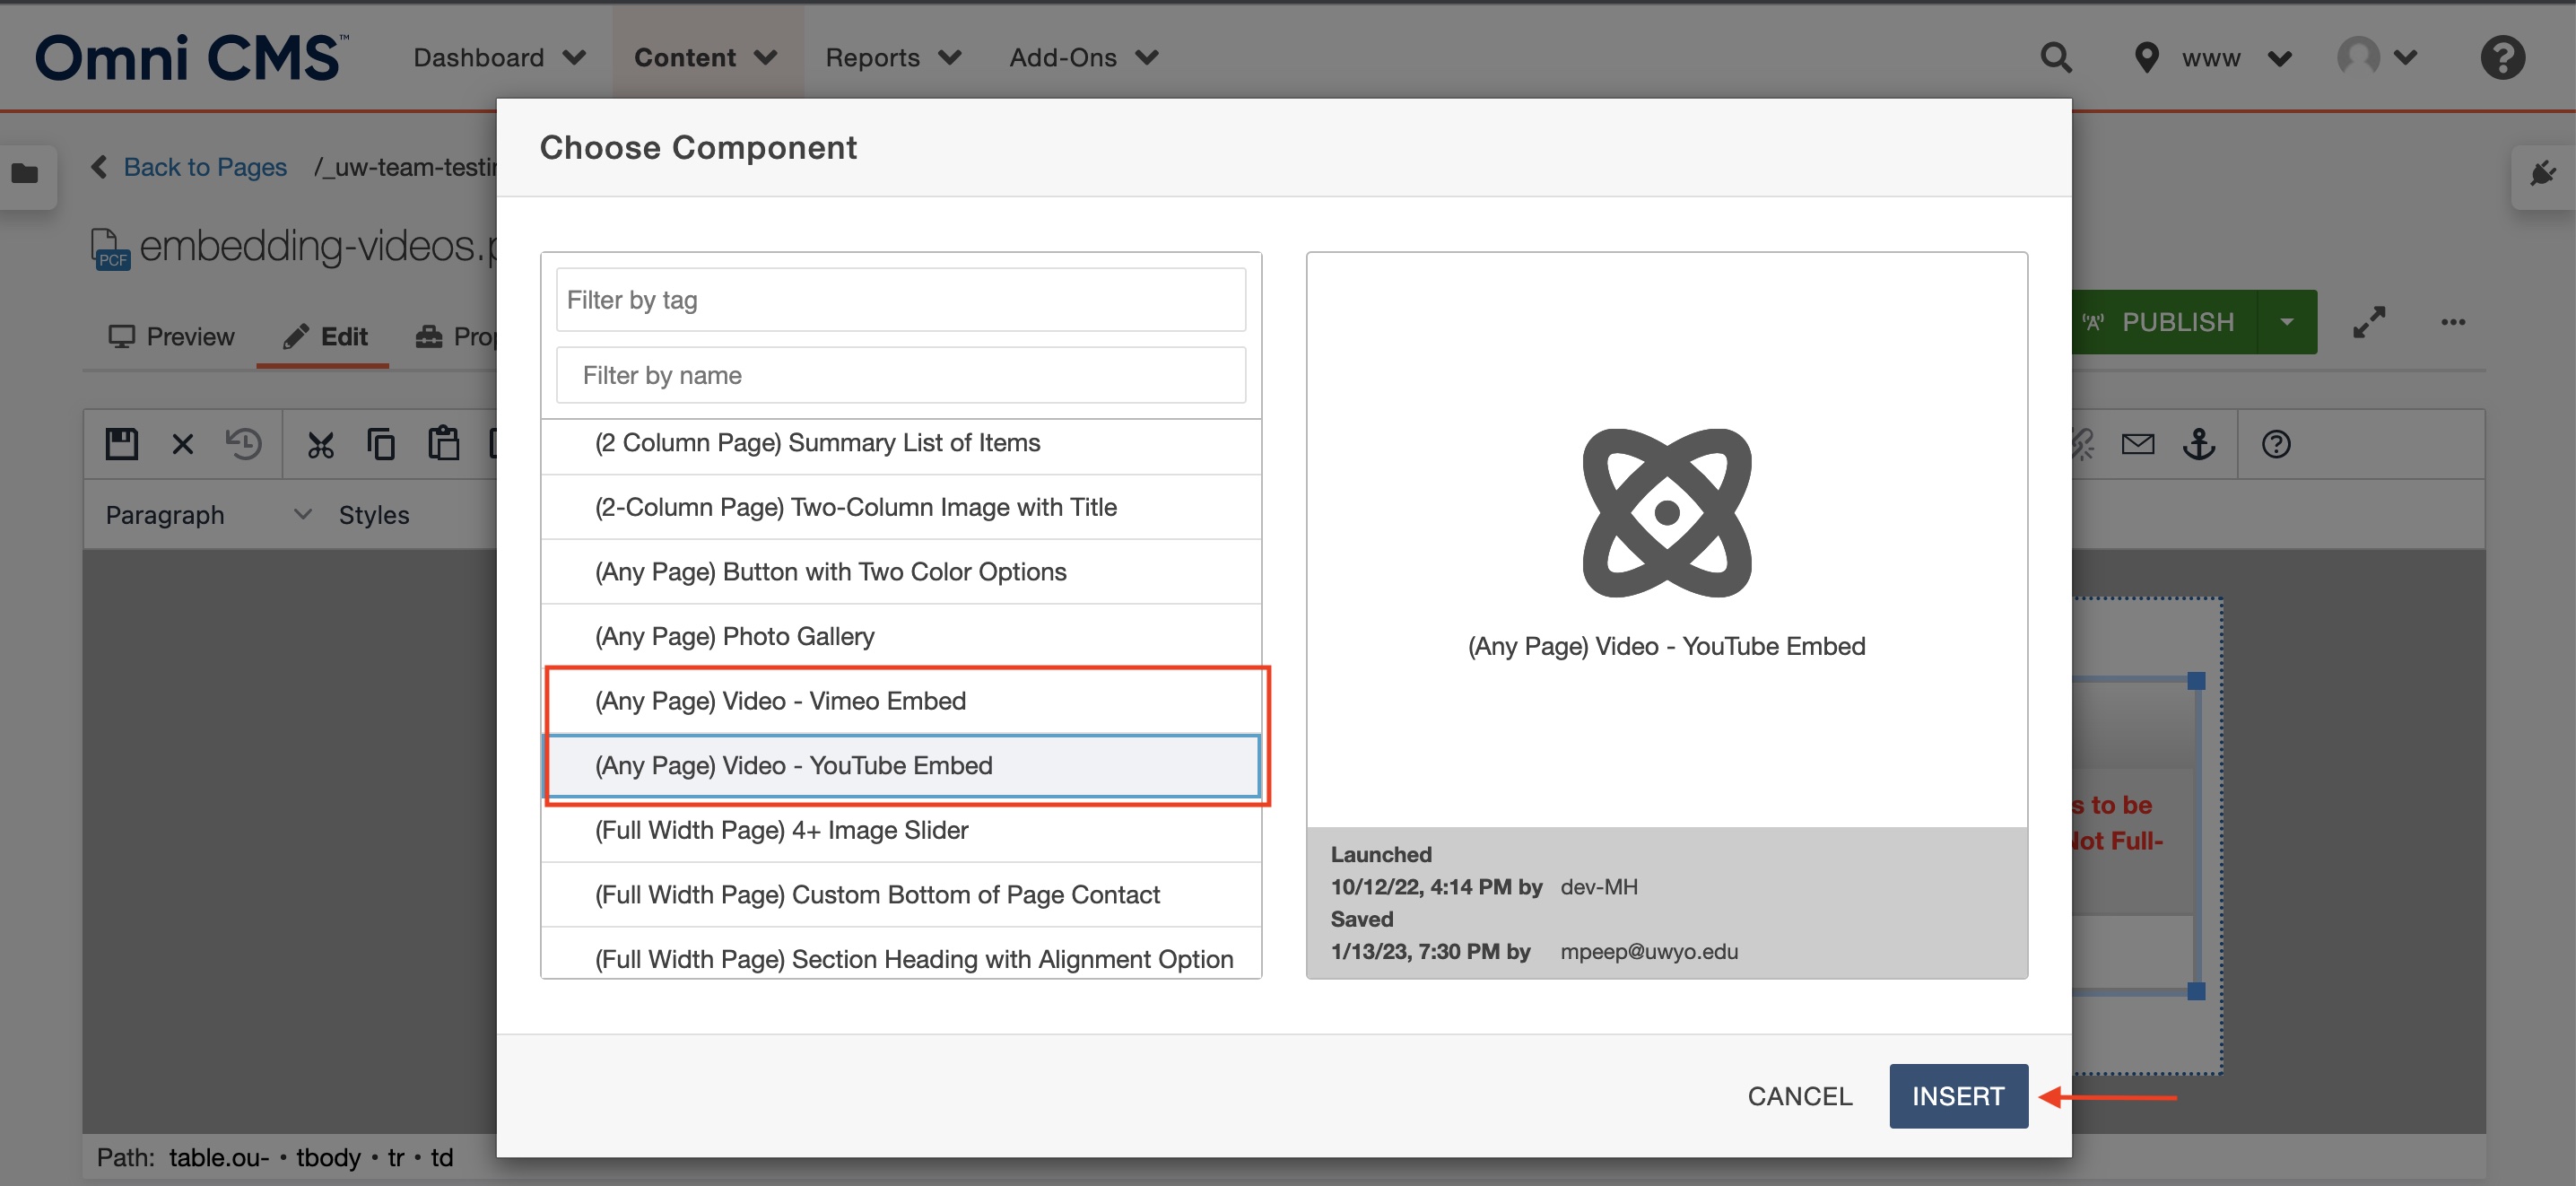The width and height of the screenshot is (2576, 1186).
Task: Open the gadgets plug icon
Action: coord(2542,175)
